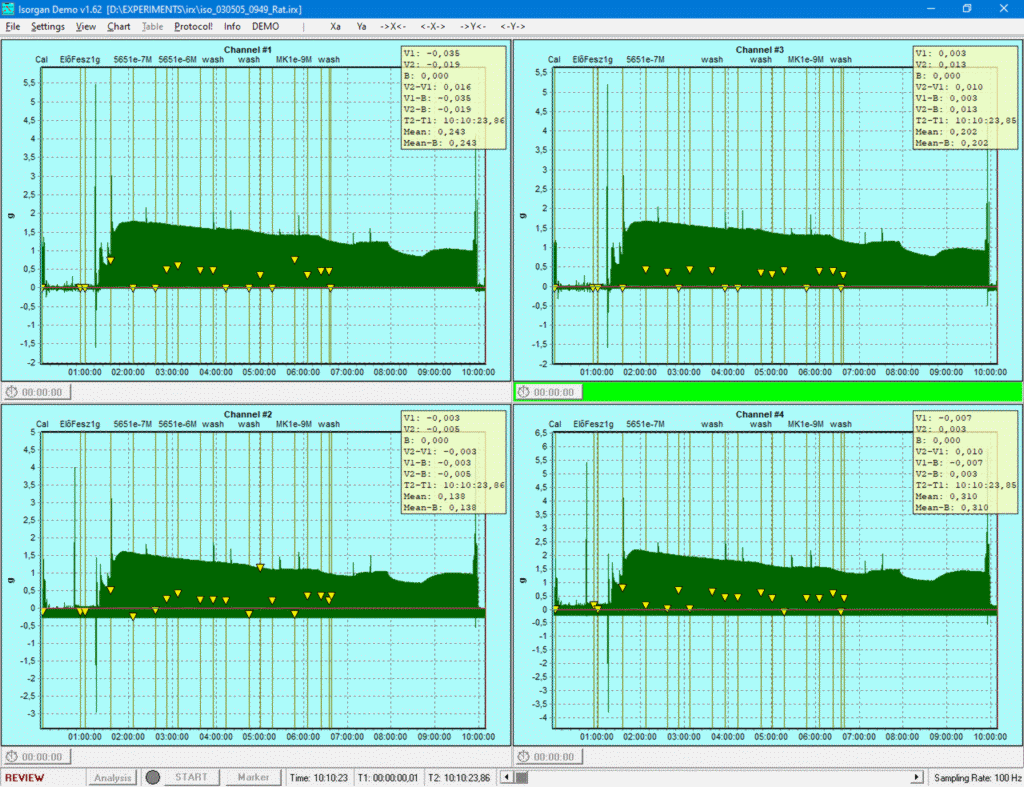Click the Channel #4 chart title
This screenshot has height=787, width=1024.
(760, 414)
